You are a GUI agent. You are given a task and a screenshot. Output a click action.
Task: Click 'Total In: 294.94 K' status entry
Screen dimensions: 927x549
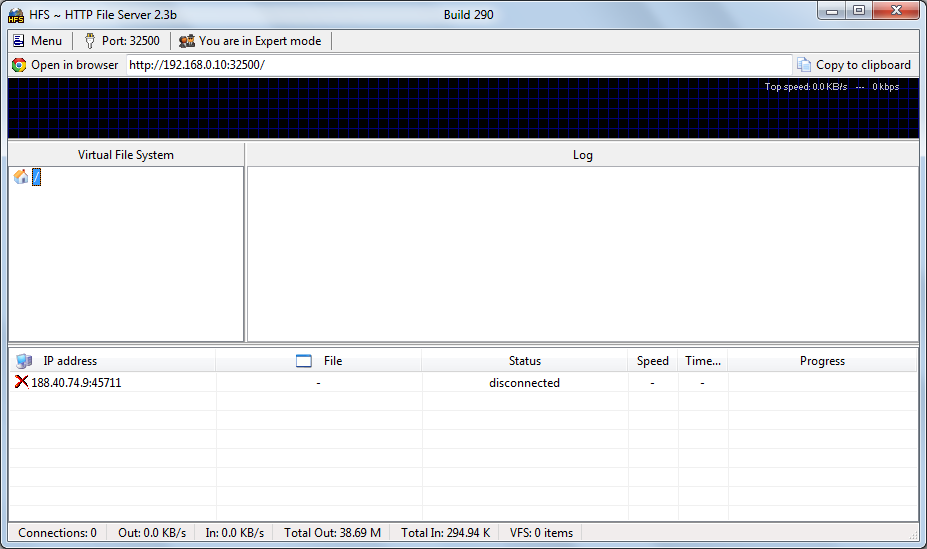coord(446,532)
